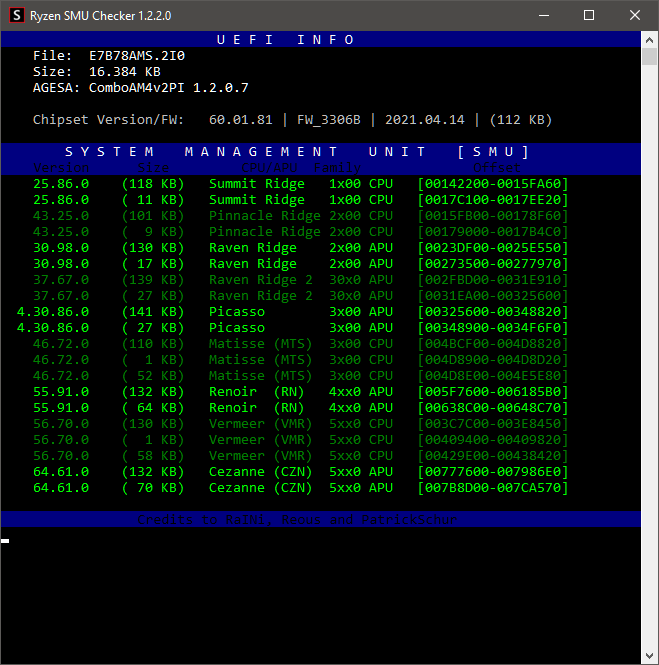Click the Version column header

61,168
